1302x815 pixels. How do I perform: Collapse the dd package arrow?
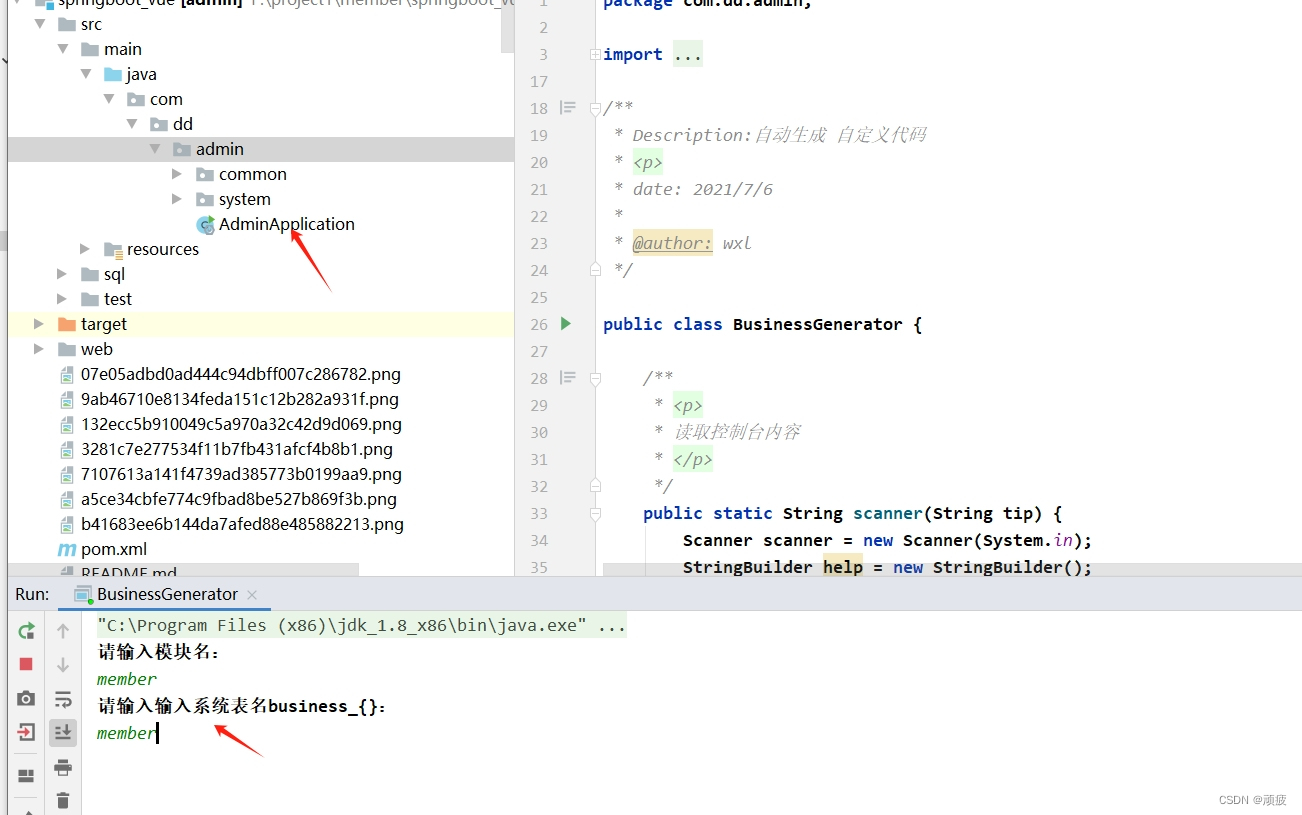132,124
